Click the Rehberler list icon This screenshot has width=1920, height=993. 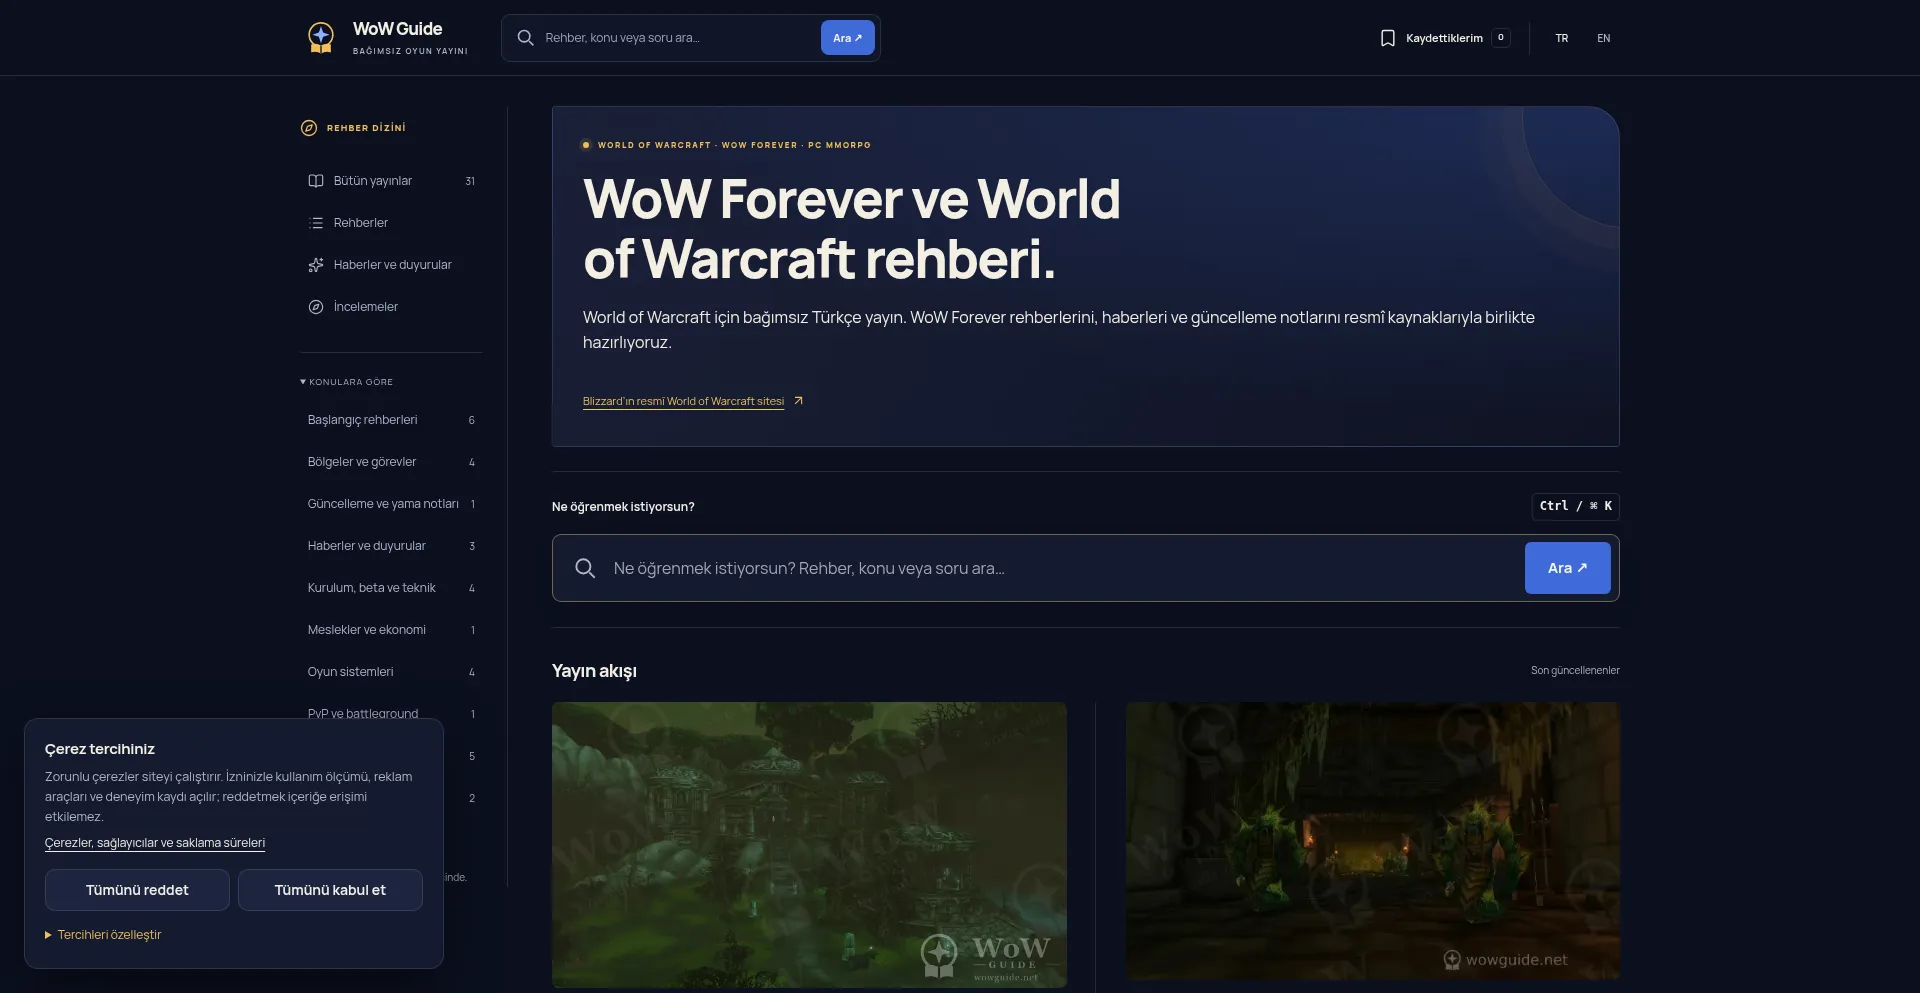[x=316, y=223]
